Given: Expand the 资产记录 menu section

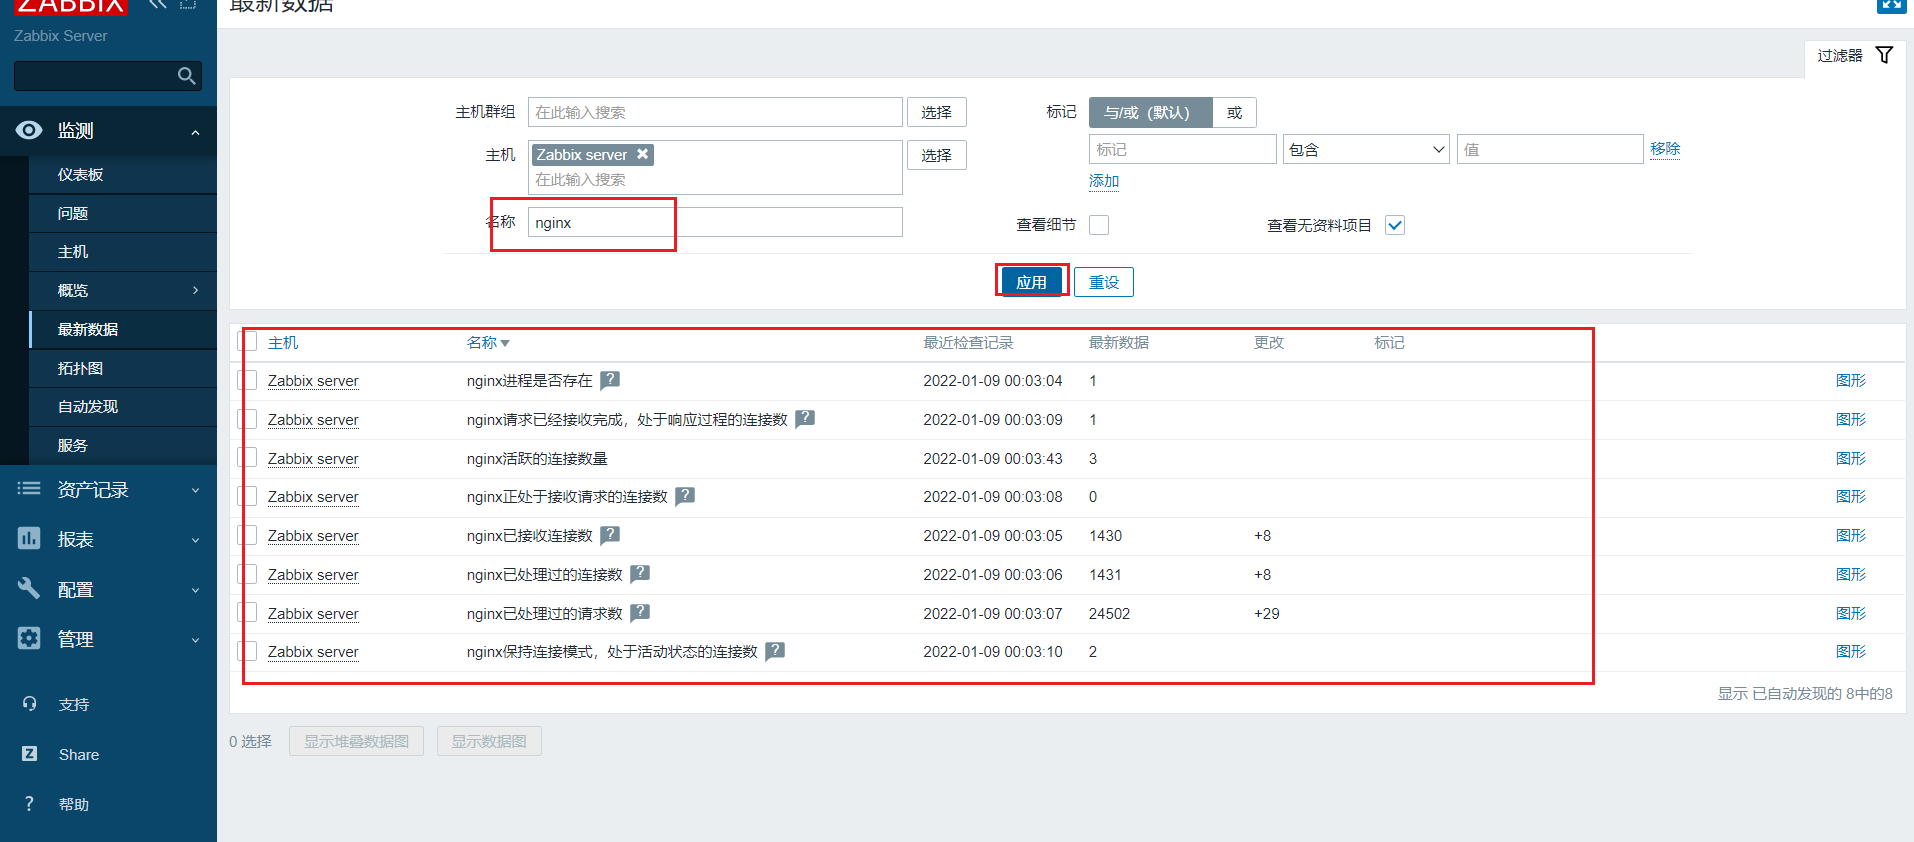Looking at the screenshot, I should [195, 490].
